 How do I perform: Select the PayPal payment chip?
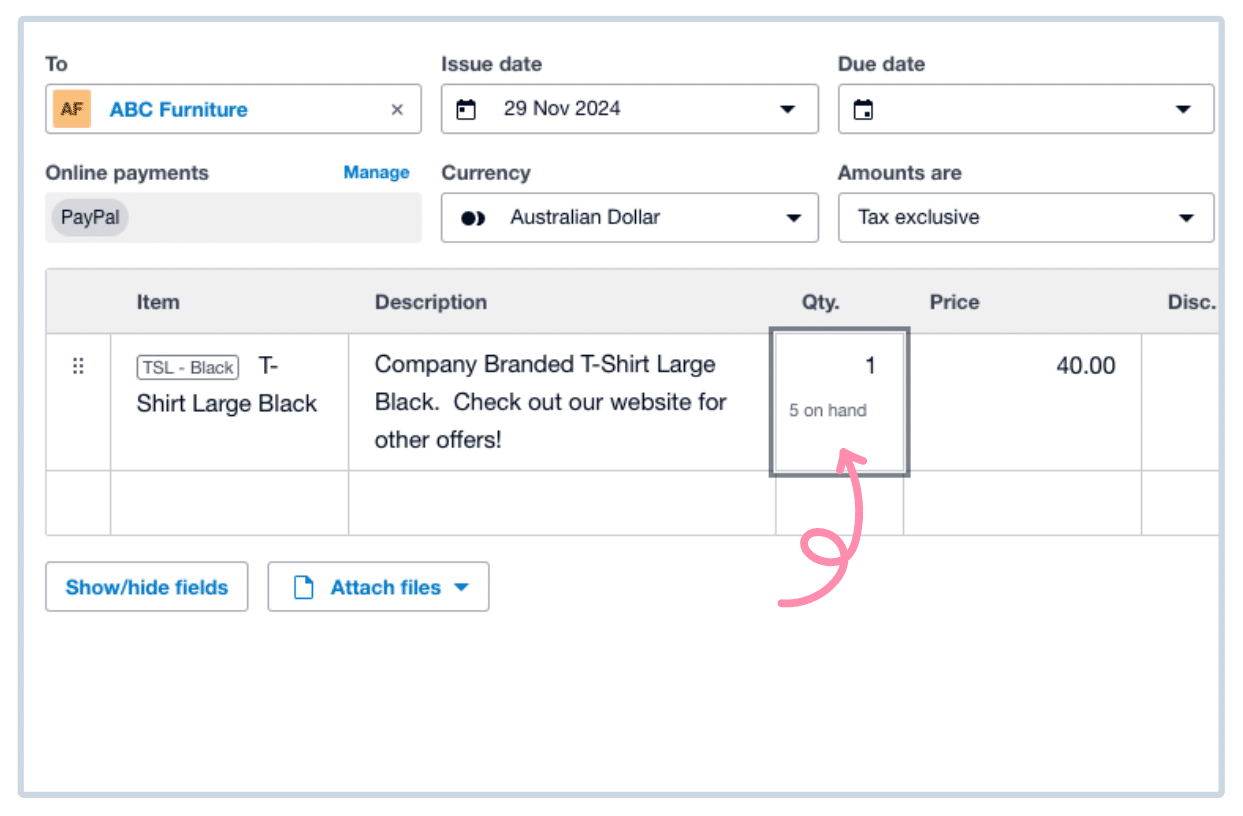click(90, 217)
